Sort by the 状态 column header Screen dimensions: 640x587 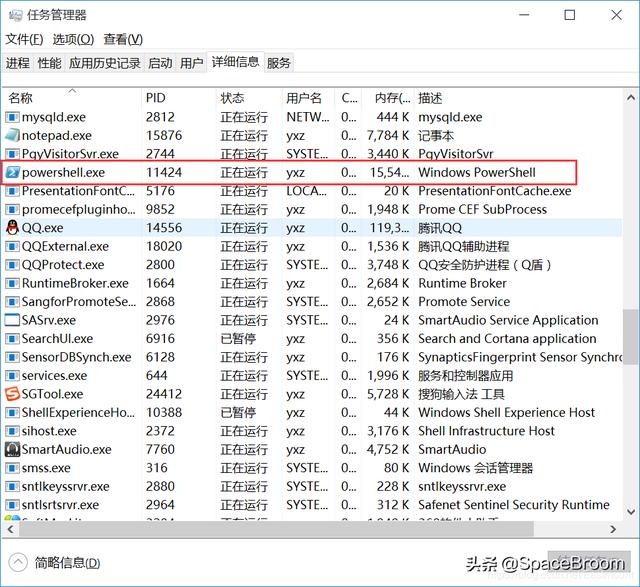click(x=249, y=98)
